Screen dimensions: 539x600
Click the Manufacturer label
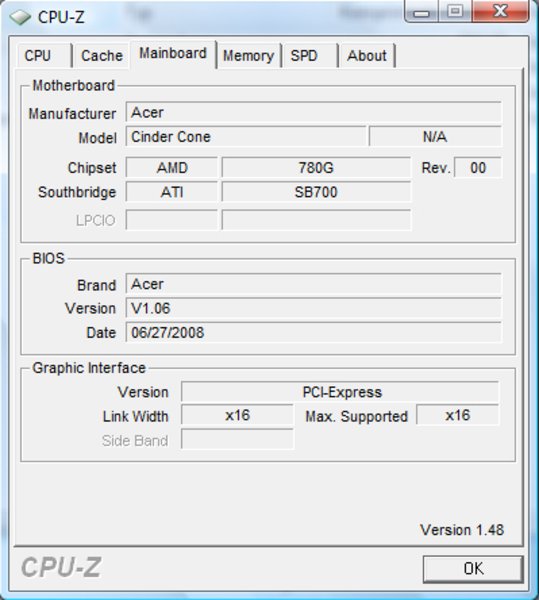pyautogui.click(x=72, y=114)
